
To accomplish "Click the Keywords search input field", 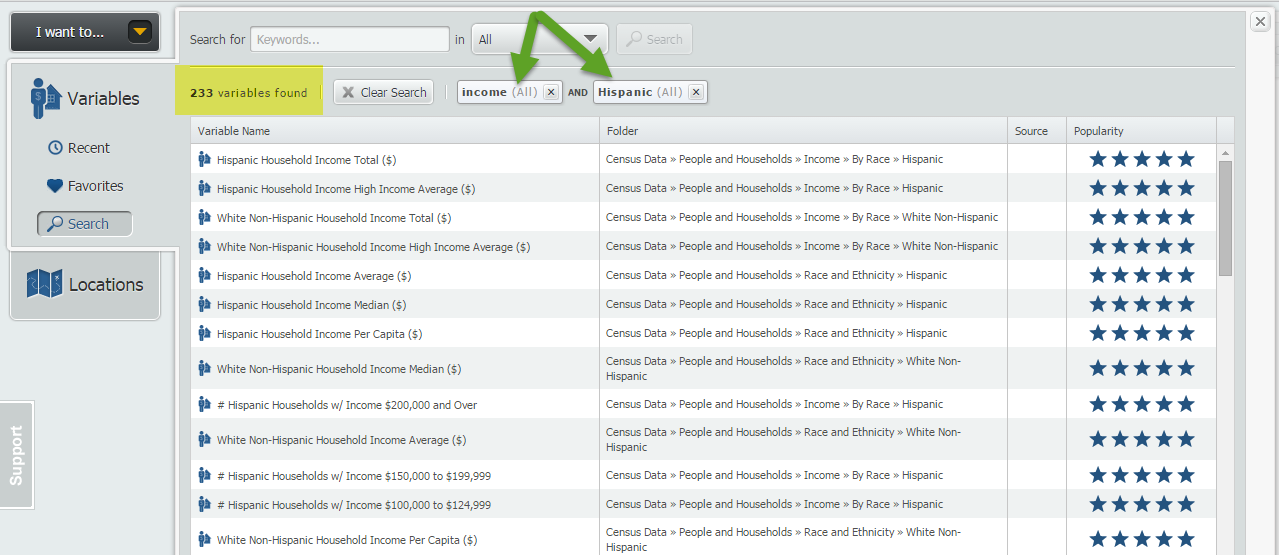I will [350, 40].
